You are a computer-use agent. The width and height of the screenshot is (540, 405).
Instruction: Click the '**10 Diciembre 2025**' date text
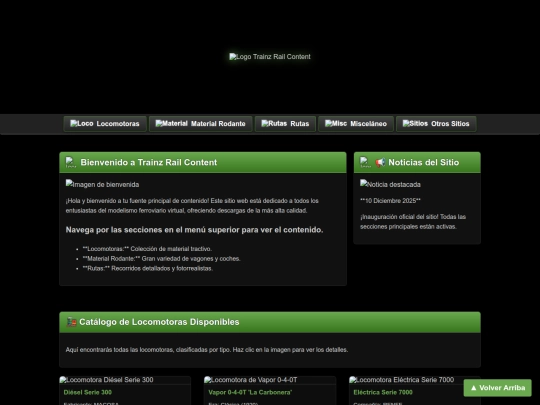[x=390, y=201]
